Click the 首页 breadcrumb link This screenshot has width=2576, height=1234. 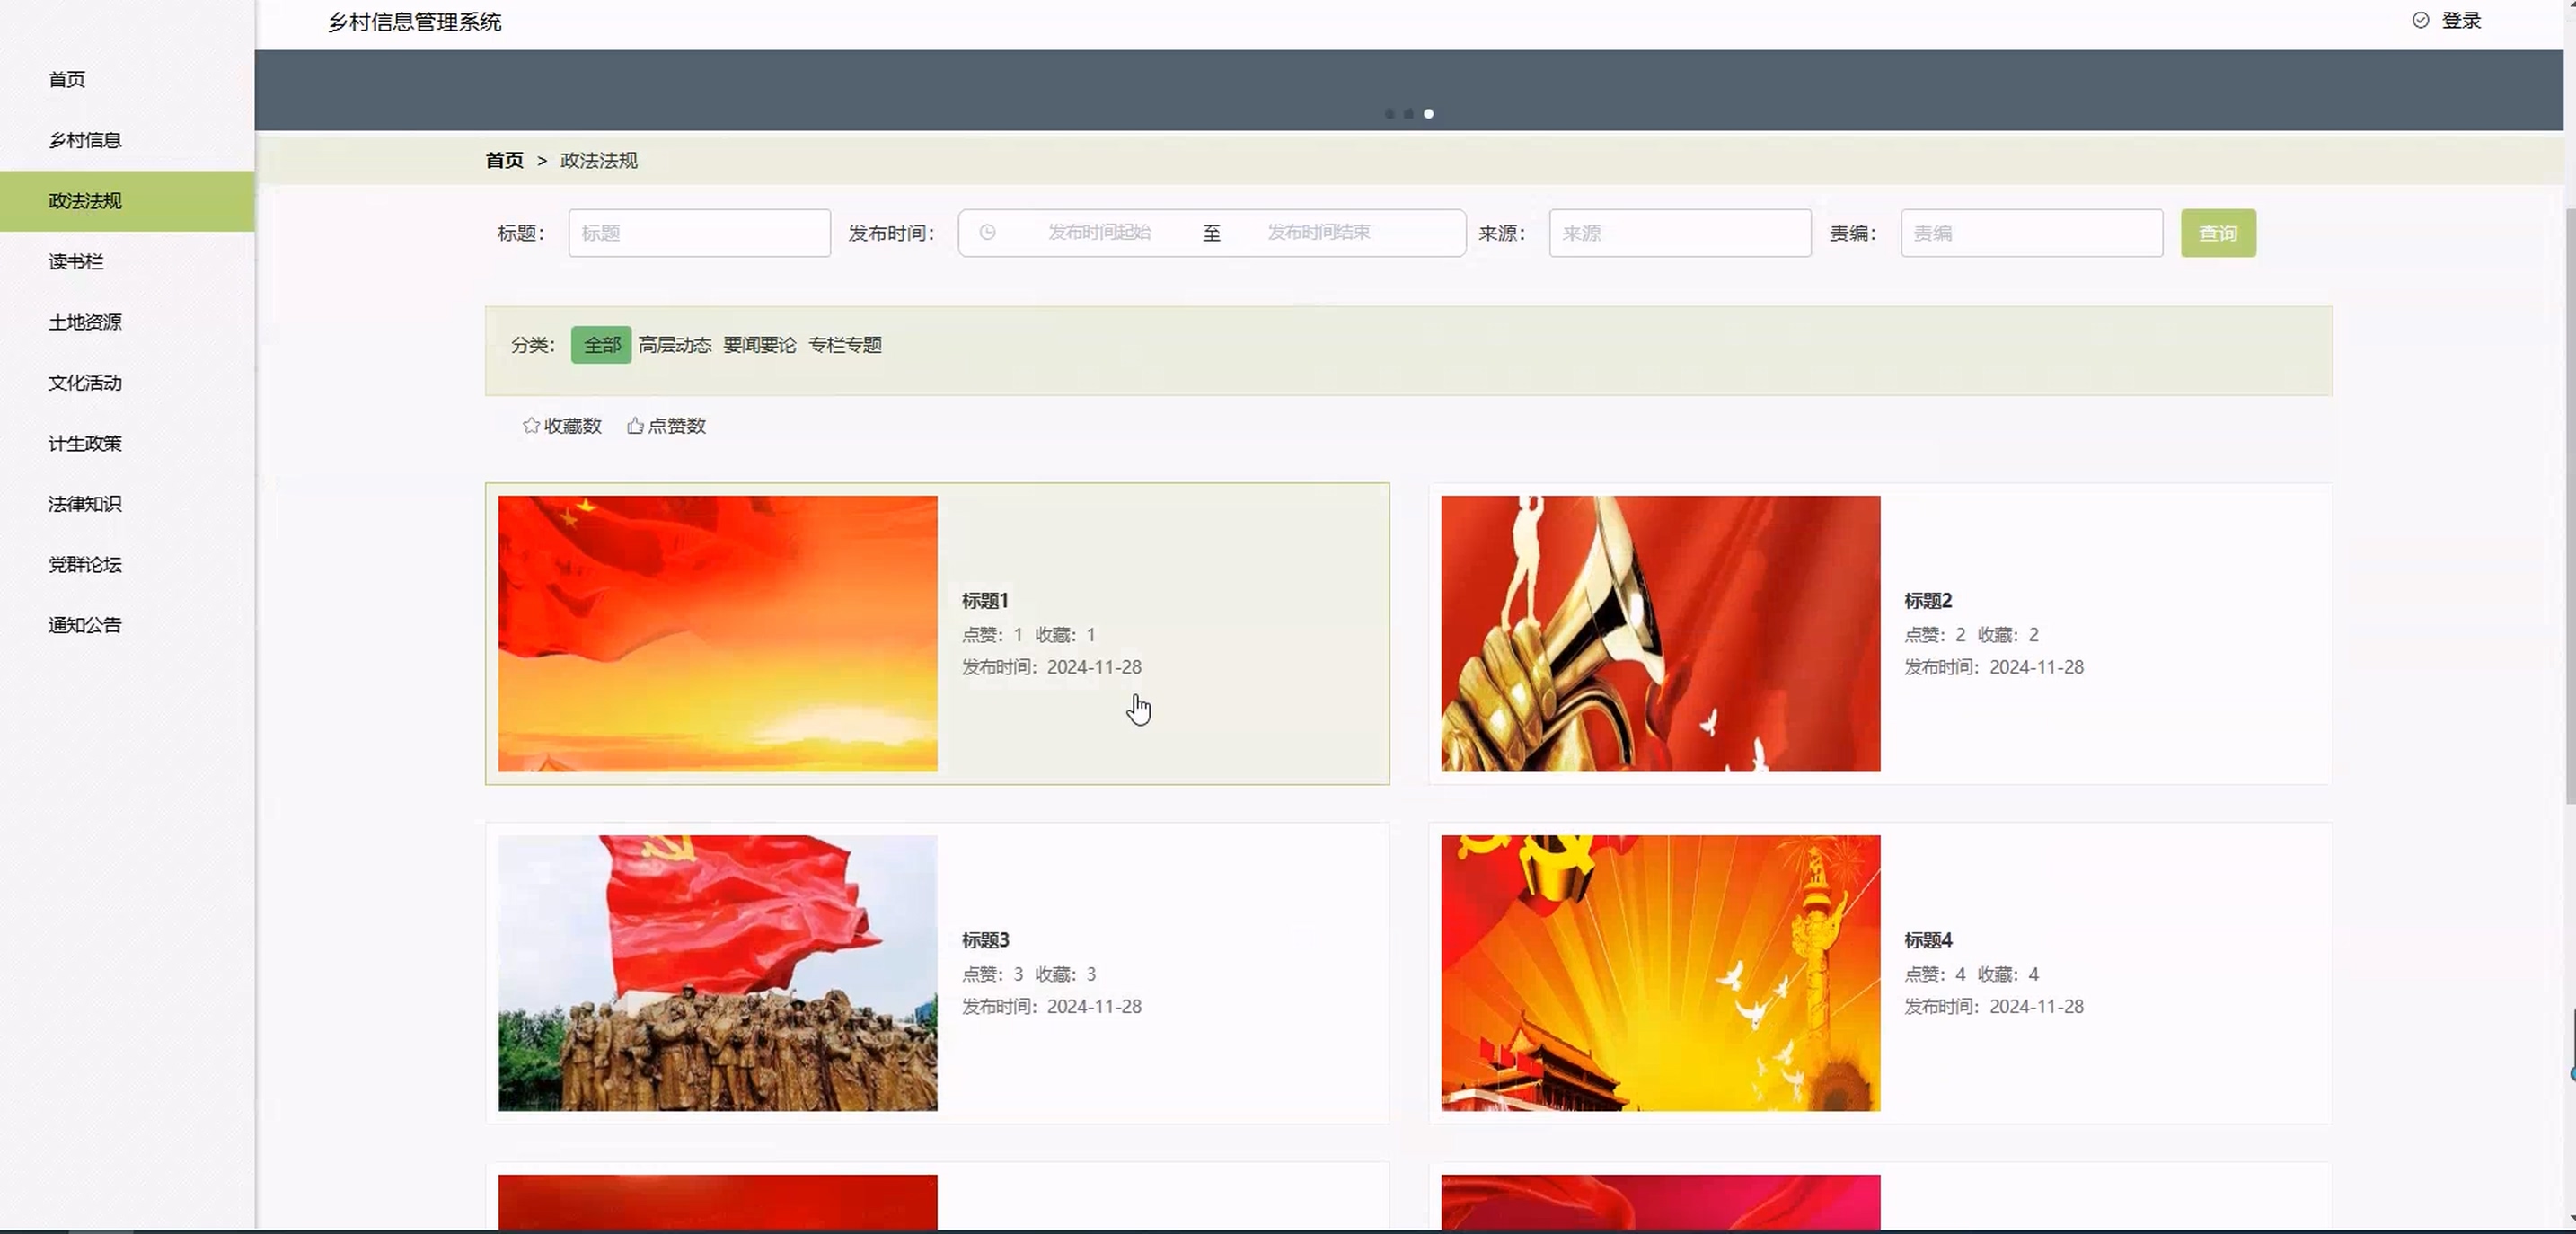[x=504, y=160]
